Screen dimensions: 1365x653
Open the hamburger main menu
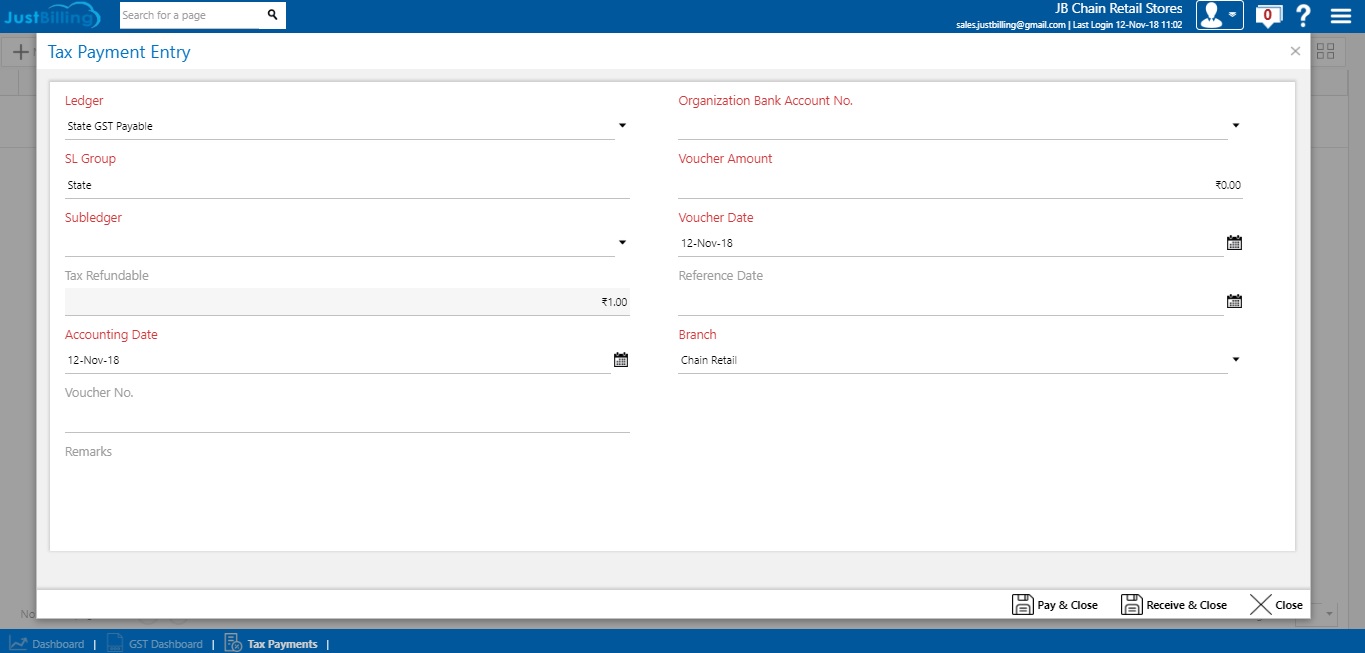tap(1340, 15)
